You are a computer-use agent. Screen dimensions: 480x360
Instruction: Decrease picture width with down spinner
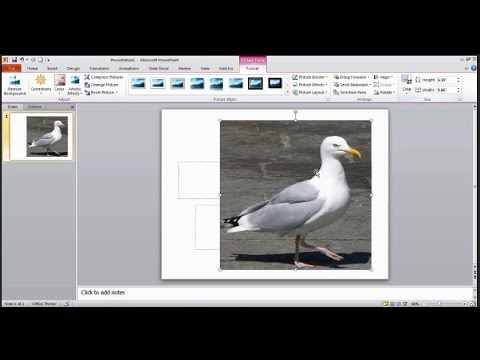coord(458,92)
